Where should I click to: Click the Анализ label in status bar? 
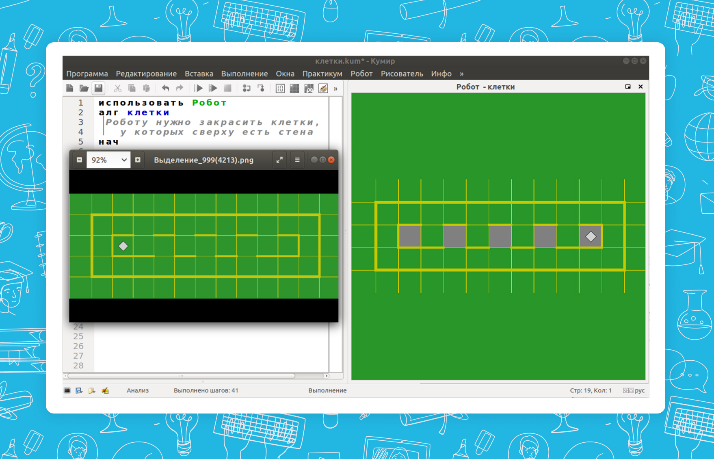(x=137, y=389)
